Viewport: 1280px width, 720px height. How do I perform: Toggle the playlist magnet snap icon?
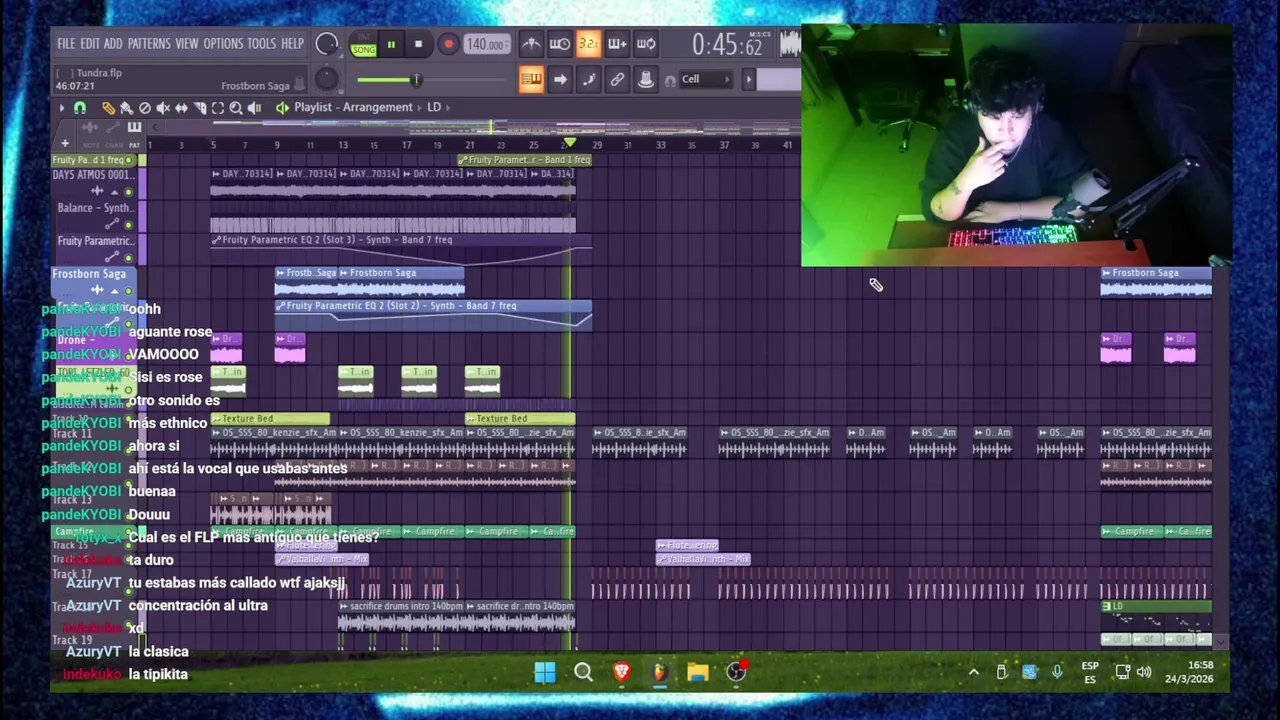[80, 108]
